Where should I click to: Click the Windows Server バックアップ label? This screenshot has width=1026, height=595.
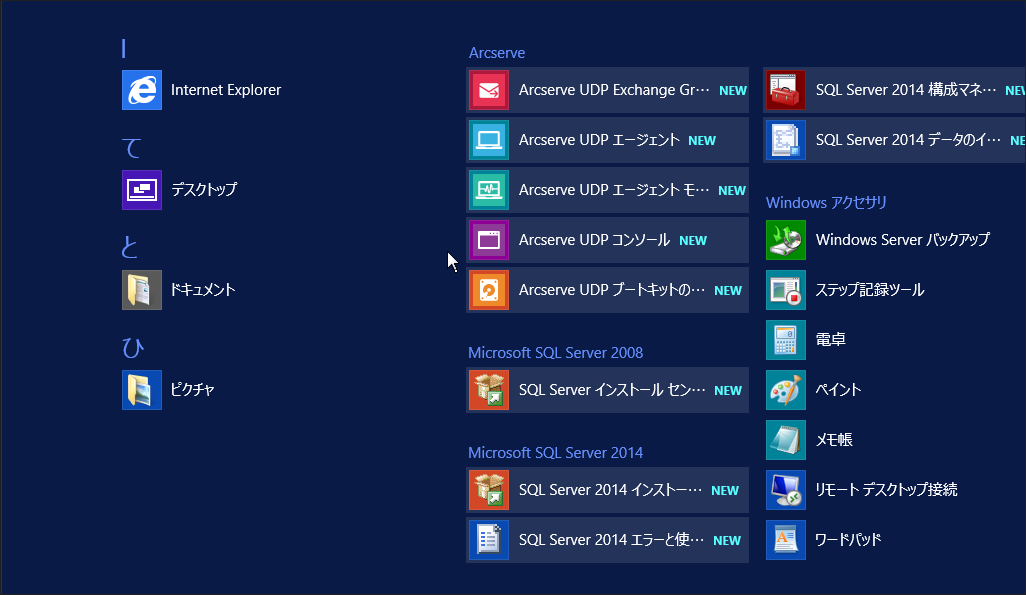click(903, 240)
